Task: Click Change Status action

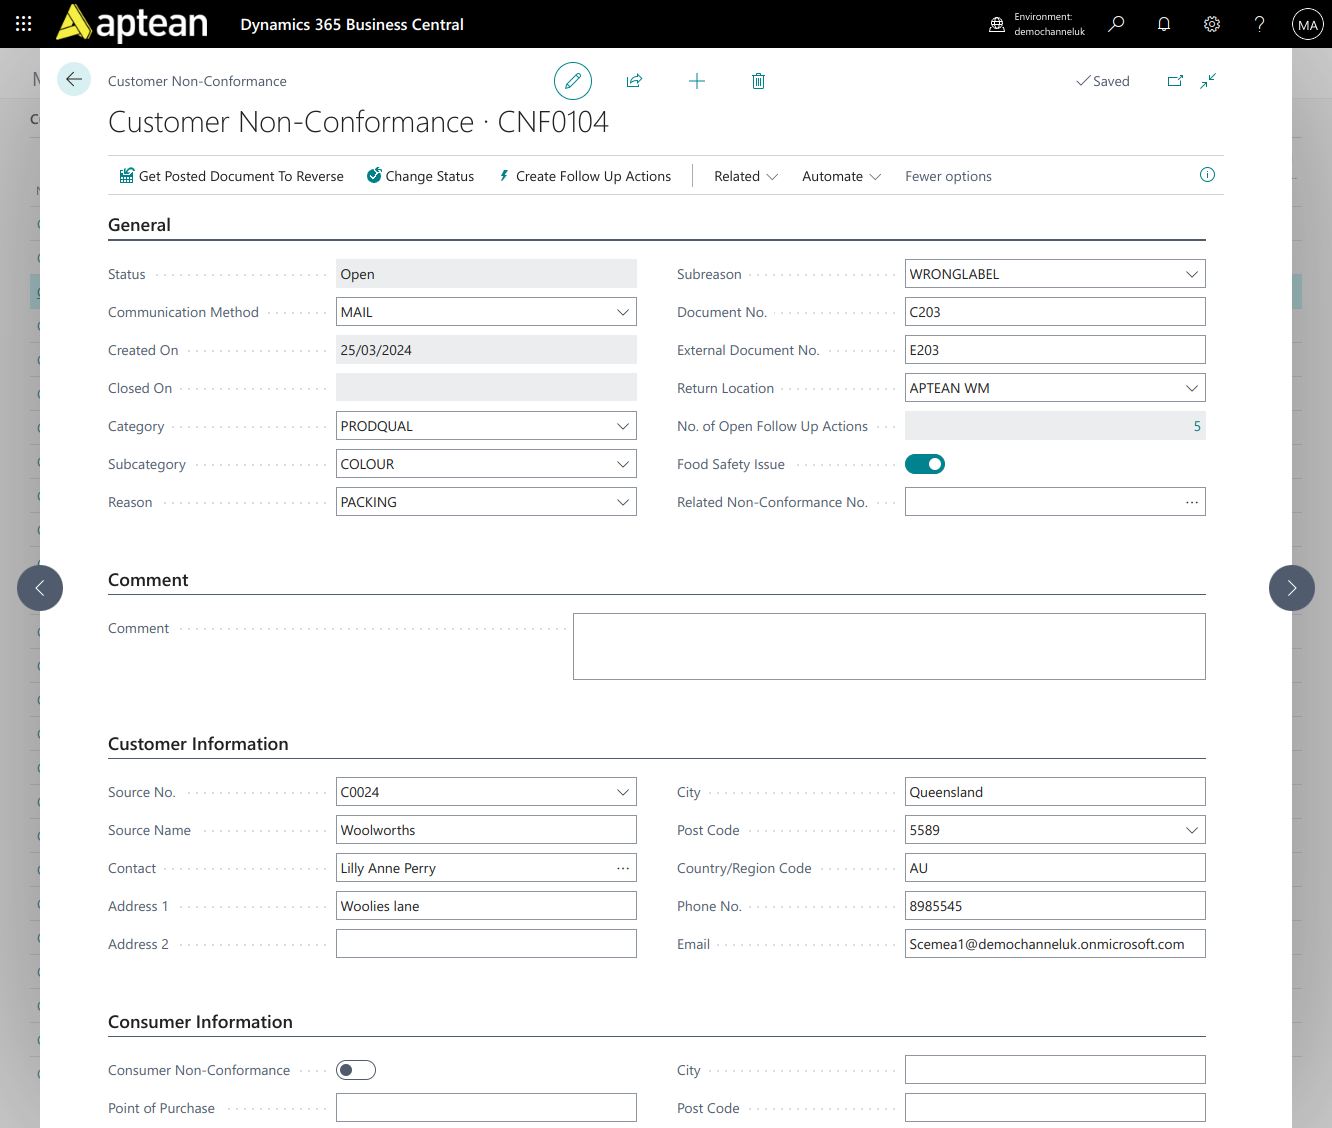Action: 420,176
